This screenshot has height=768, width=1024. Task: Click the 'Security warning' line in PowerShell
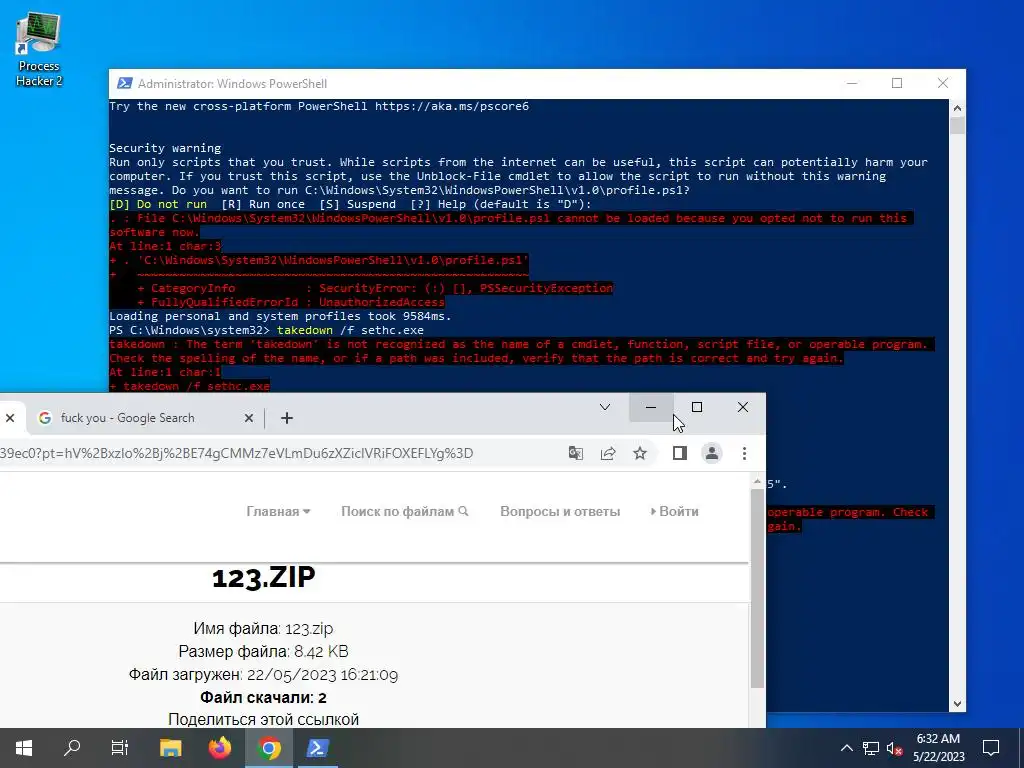(165, 148)
